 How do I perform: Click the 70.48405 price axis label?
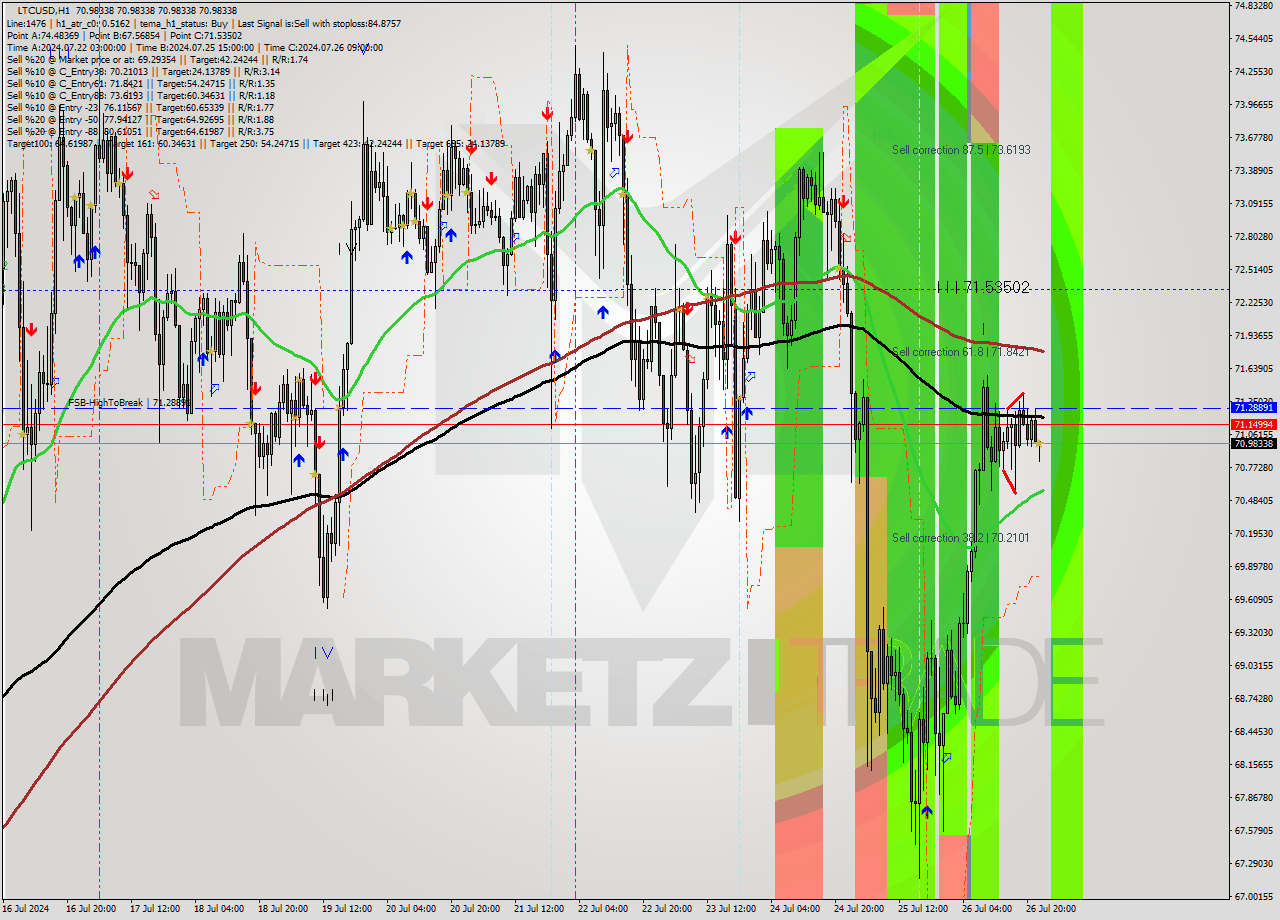point(1253,500)
